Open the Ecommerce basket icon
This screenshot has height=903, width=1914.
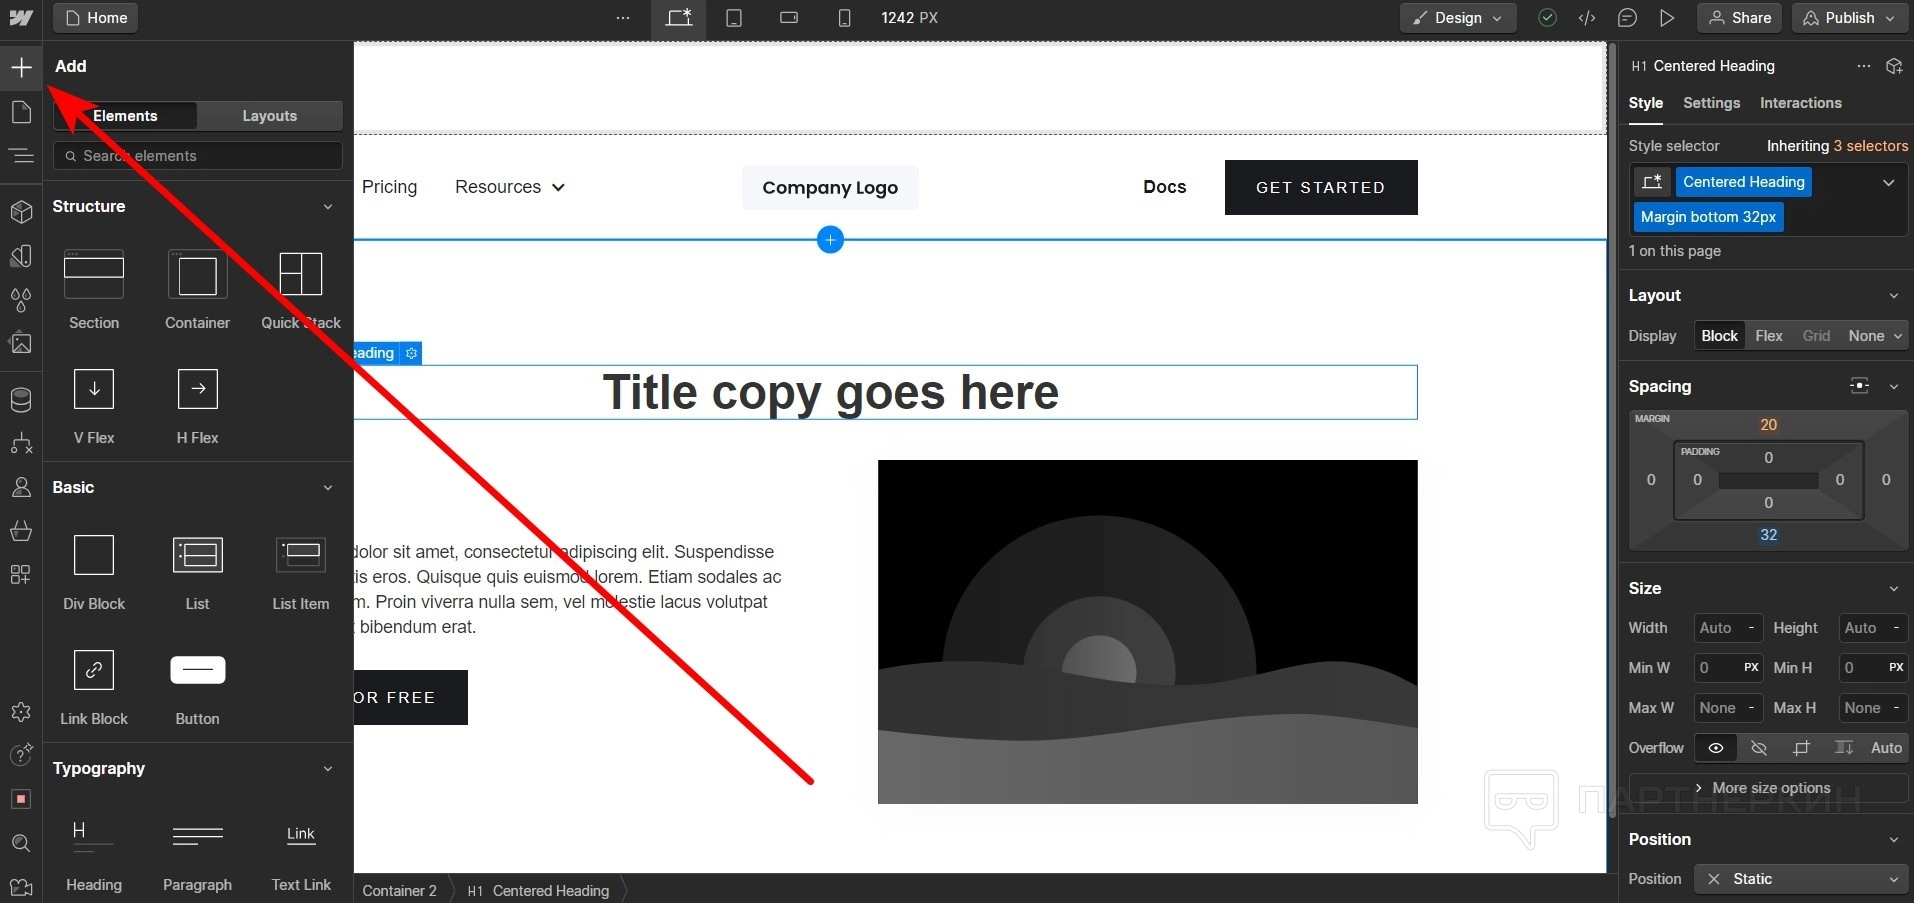pos(21,531)
